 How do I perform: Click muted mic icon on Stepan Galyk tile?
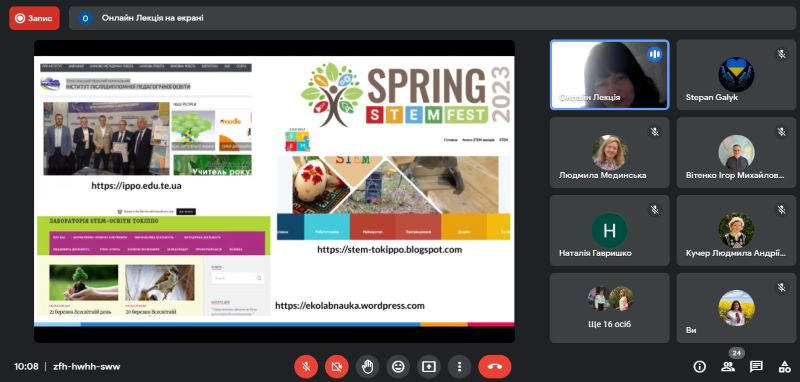click(781, 54)
